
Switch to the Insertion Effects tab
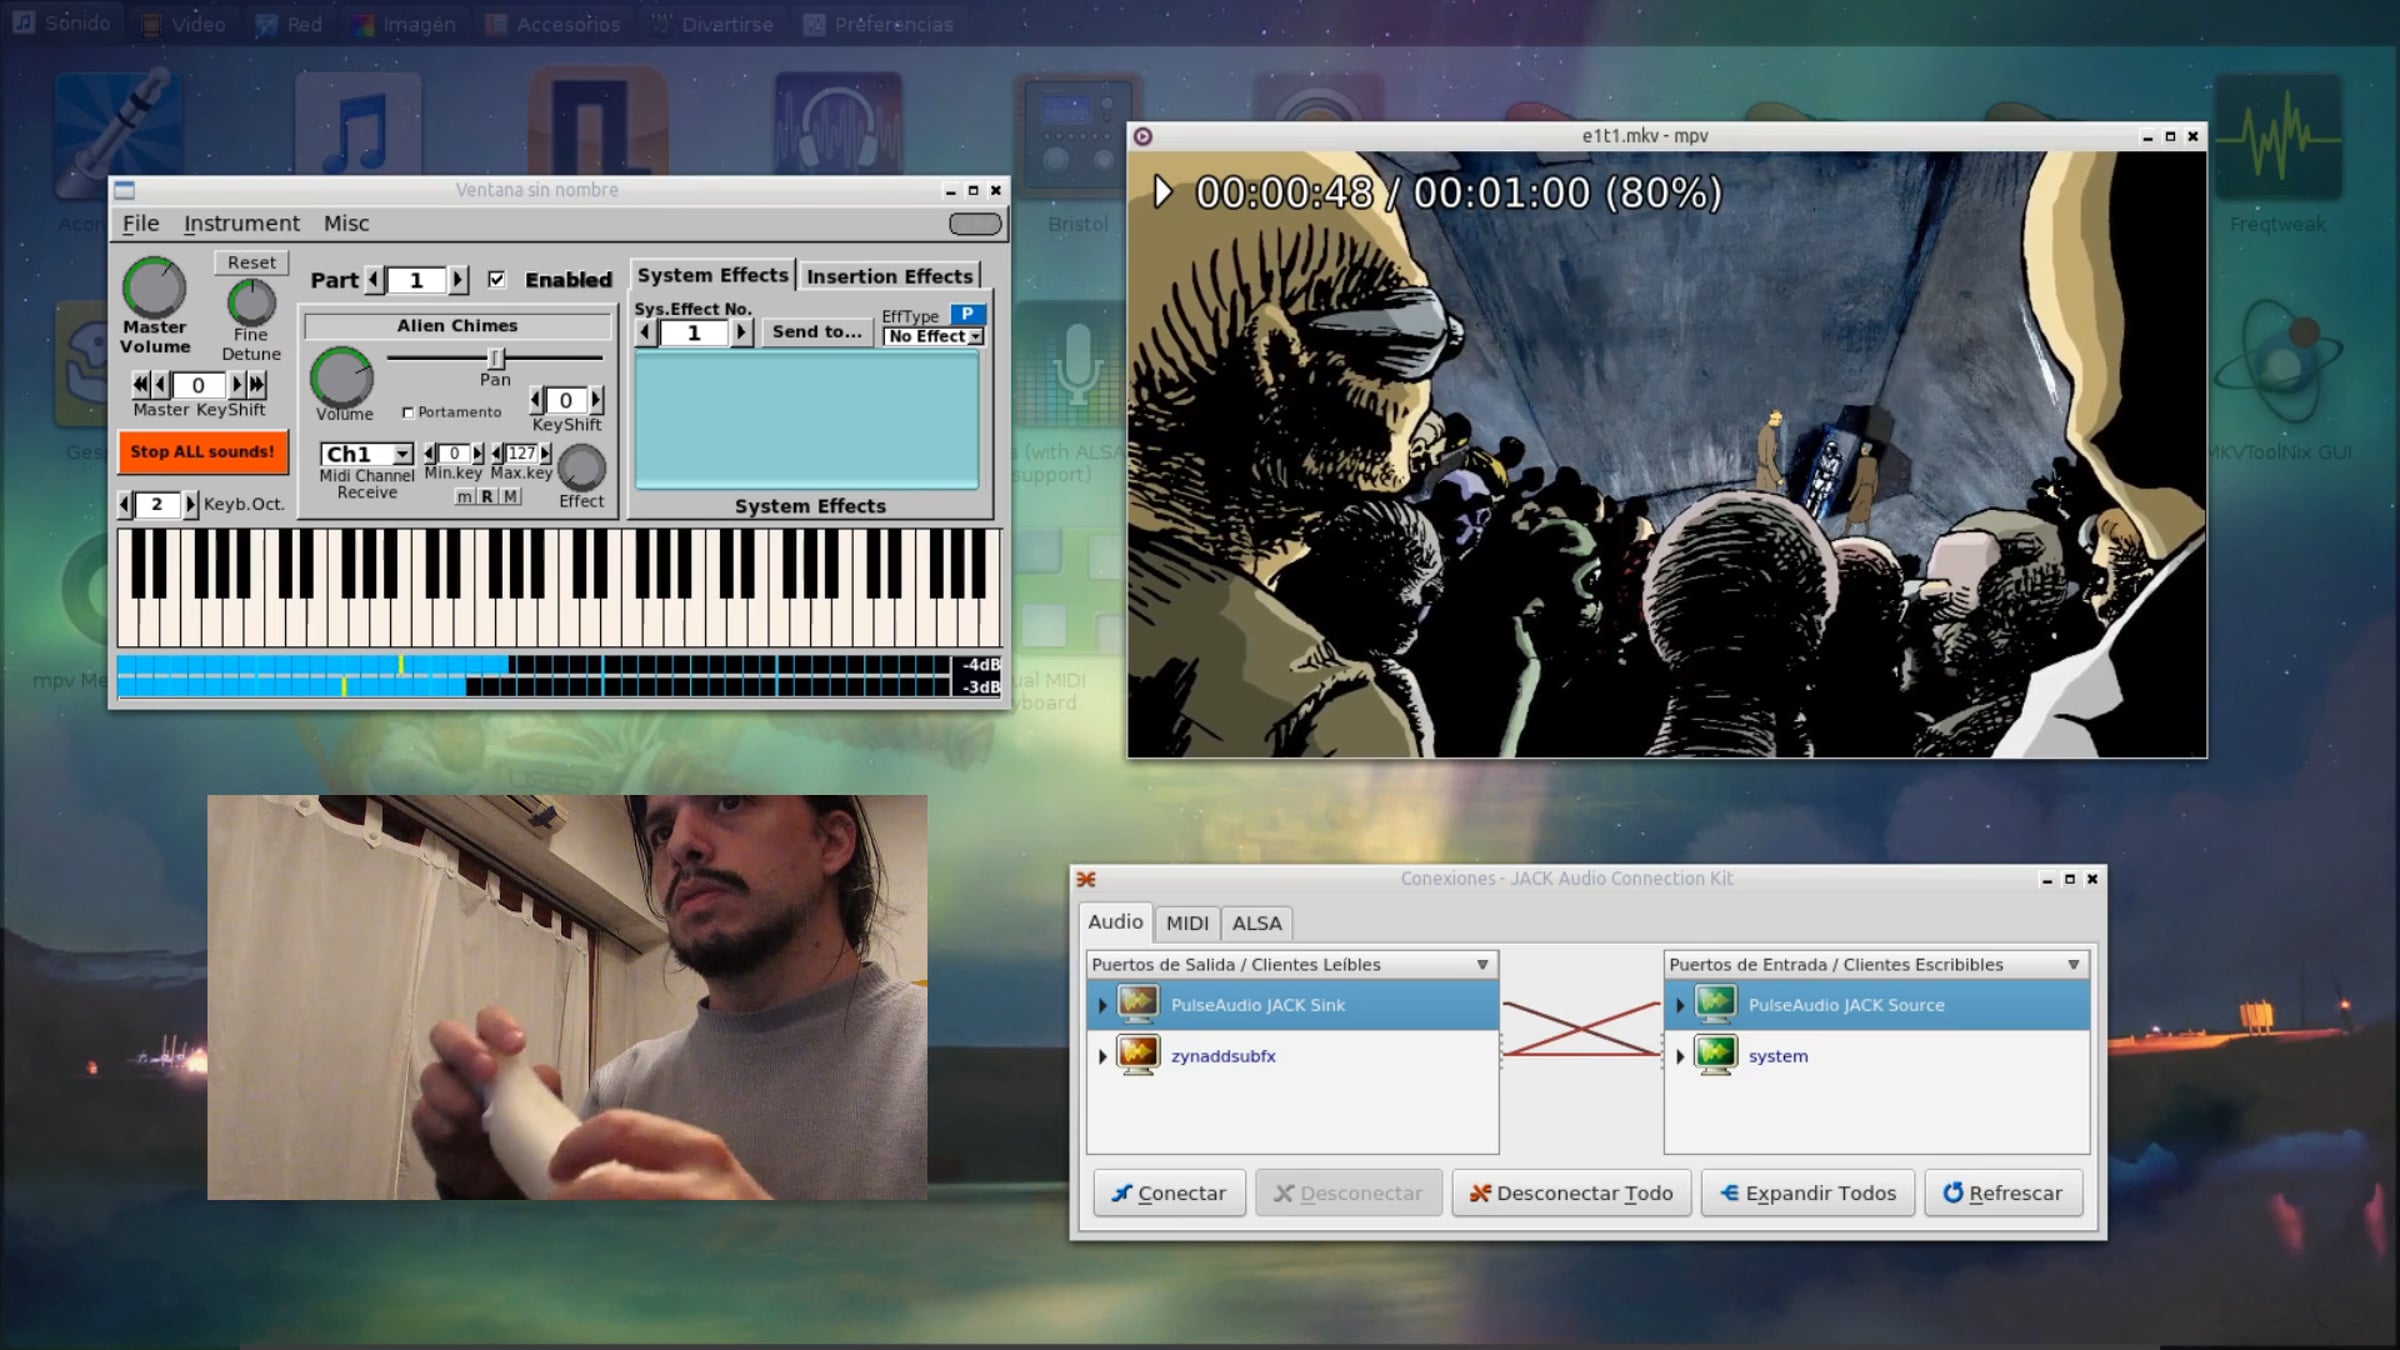pyautogui.click(x=889, y=276)
